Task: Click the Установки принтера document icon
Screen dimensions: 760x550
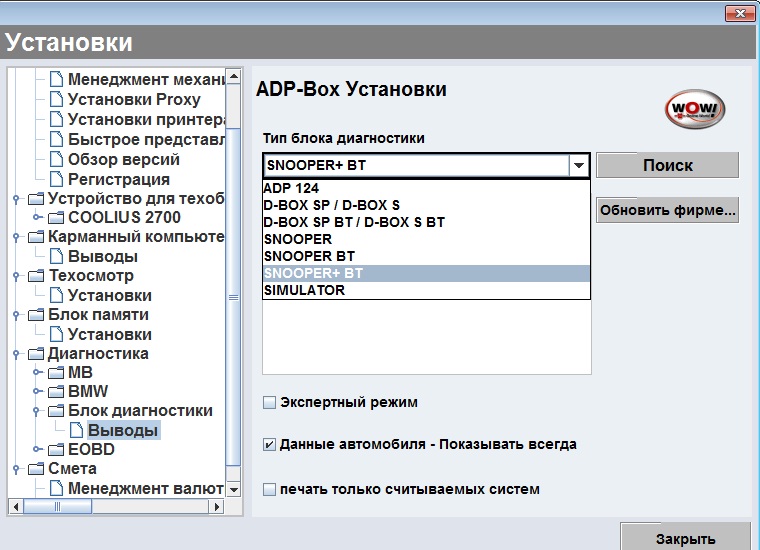Action: pos(57,119)
